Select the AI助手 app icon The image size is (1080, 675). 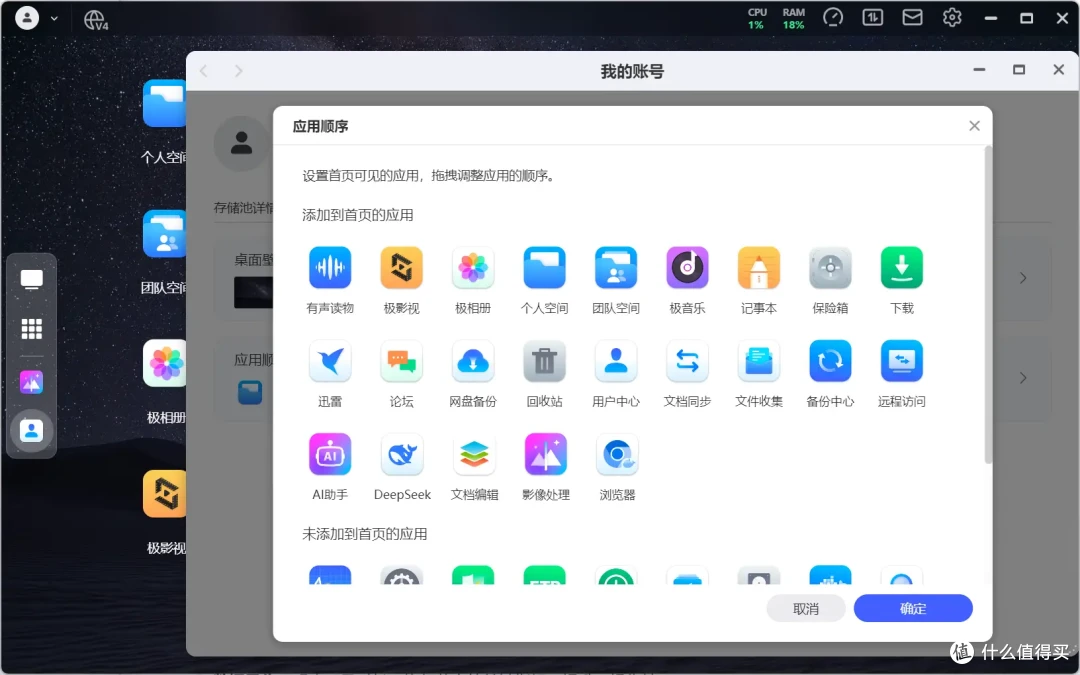click(x=330, y=455)
